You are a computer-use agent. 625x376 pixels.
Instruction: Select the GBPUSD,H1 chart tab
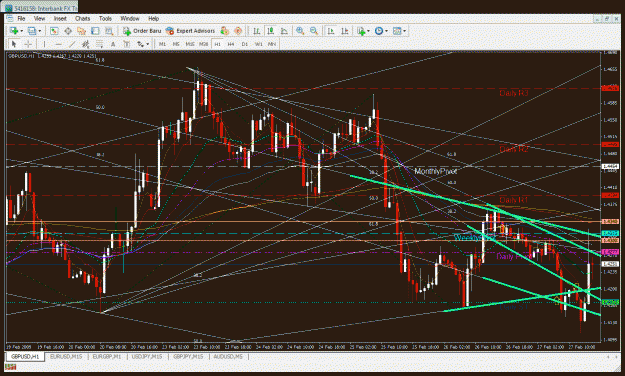[25, 356]
